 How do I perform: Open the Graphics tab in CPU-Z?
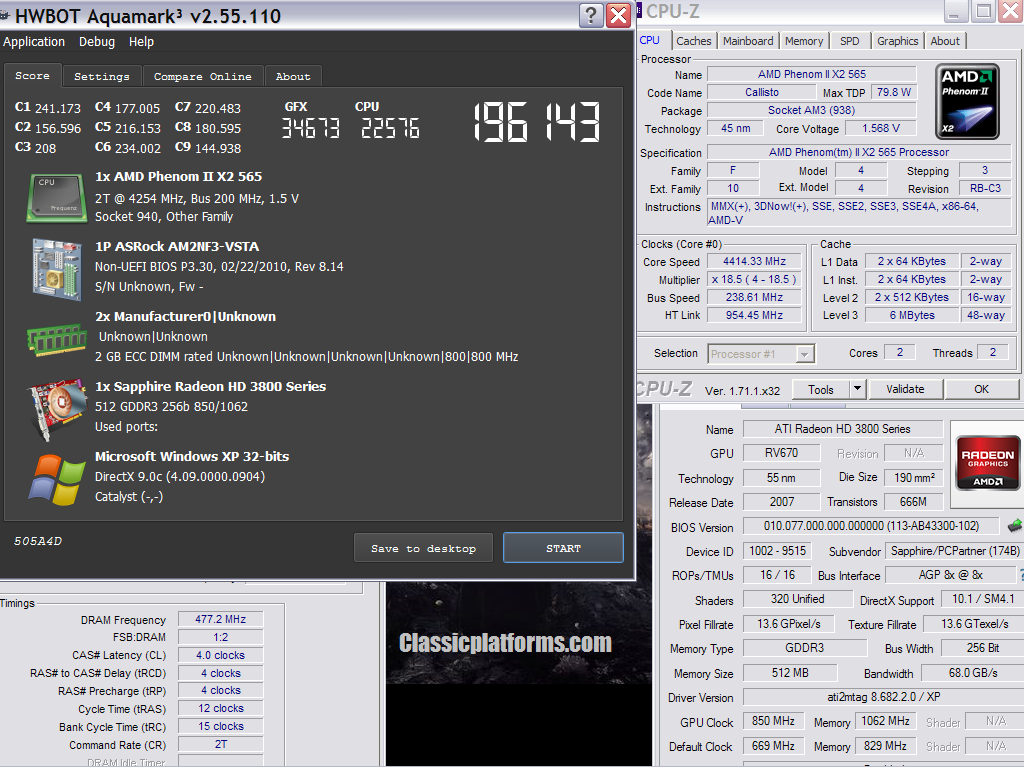coord(897,41)
